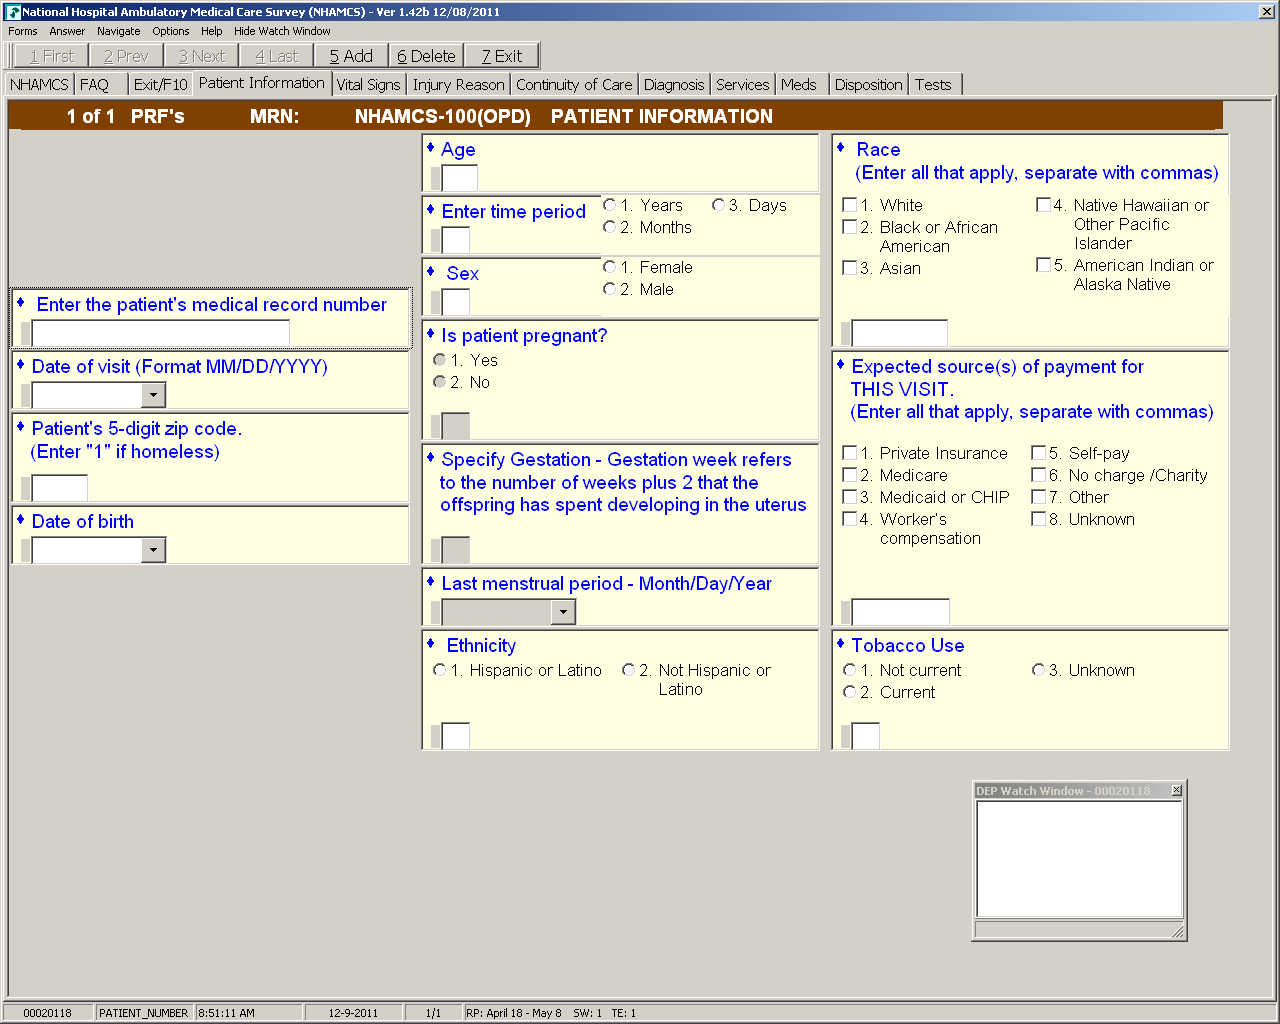Check Native Hawaiian or Other Pacific Islander

[1043, 205]
